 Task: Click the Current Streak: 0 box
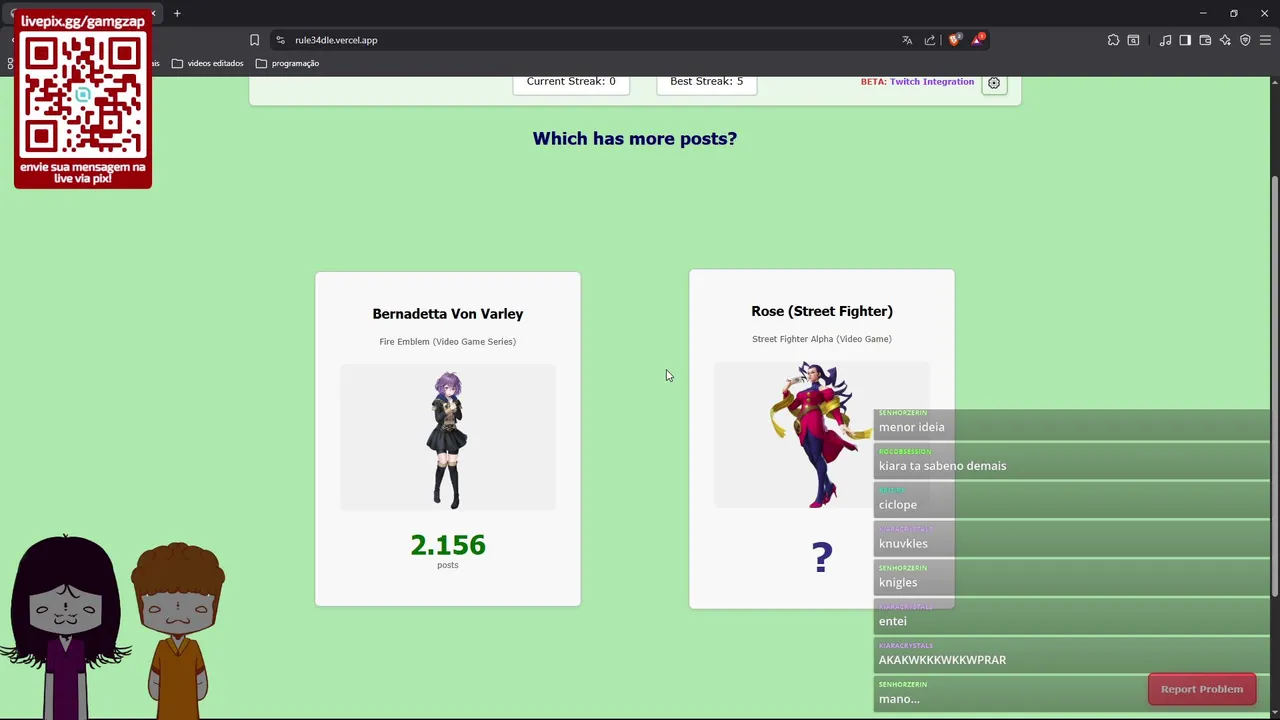(x=571, y=84)
